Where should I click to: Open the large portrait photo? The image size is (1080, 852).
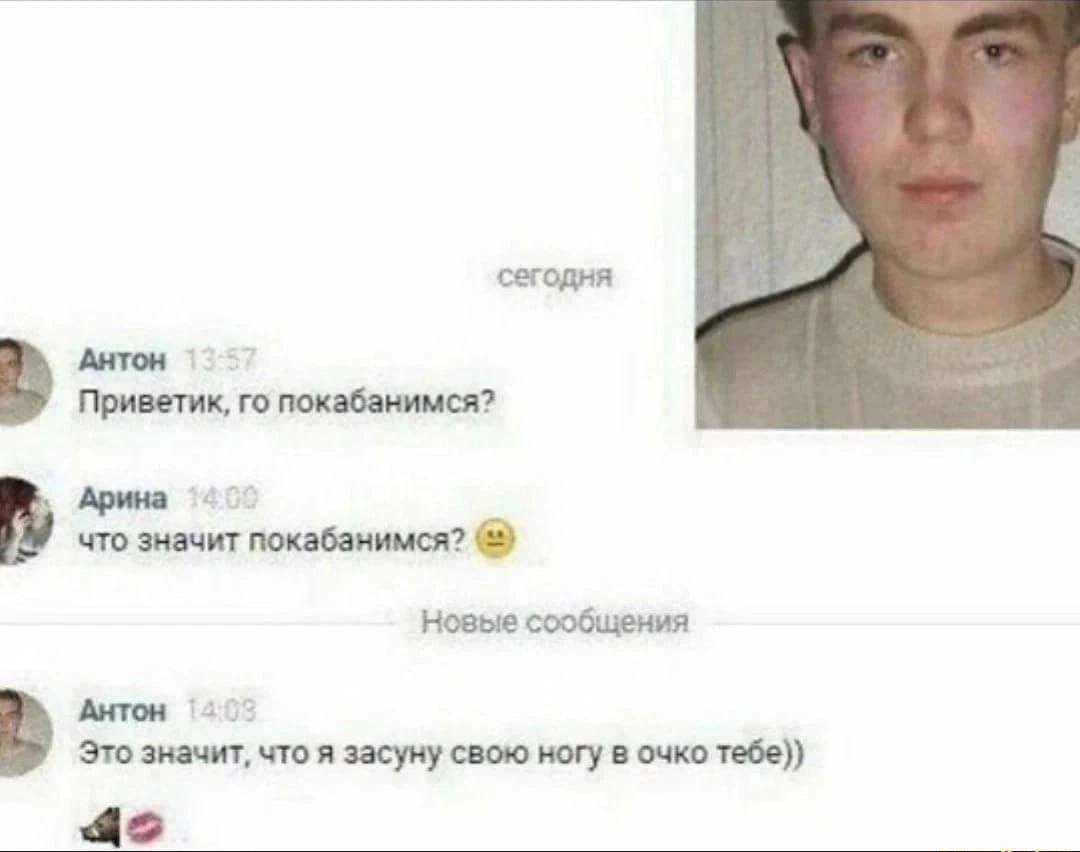888,214
